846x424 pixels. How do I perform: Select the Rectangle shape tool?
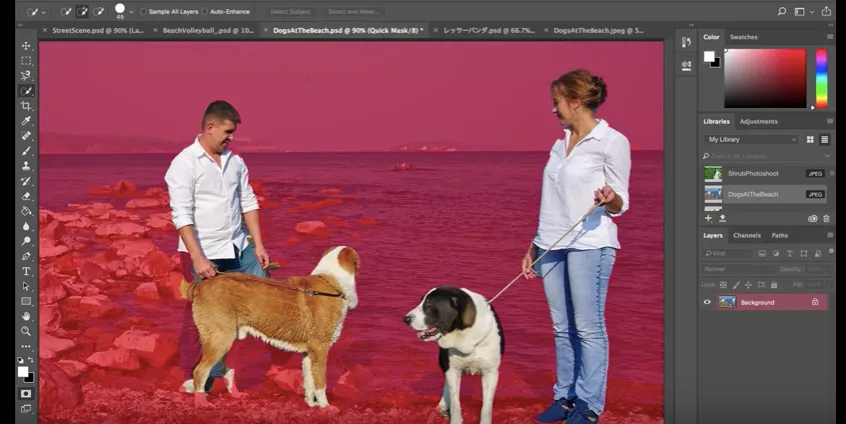click(26, 302)
